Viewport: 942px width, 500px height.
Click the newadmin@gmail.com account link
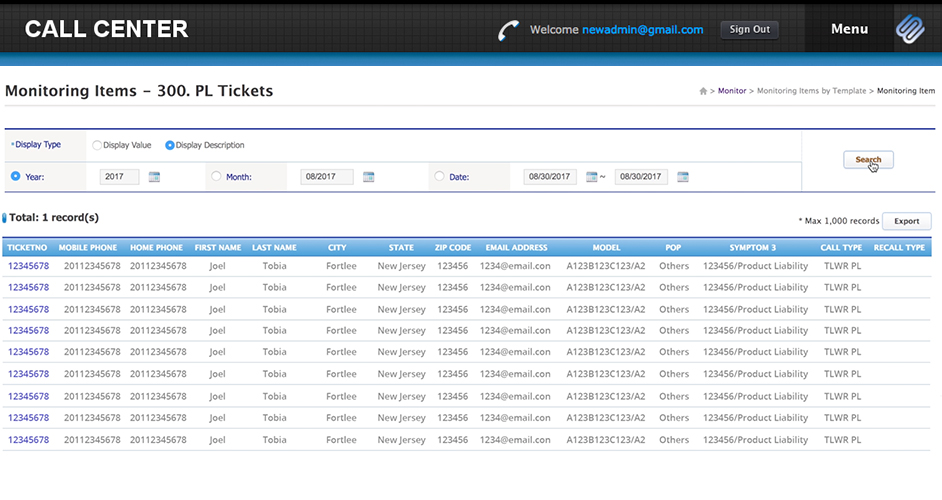[x=642, y=29]
